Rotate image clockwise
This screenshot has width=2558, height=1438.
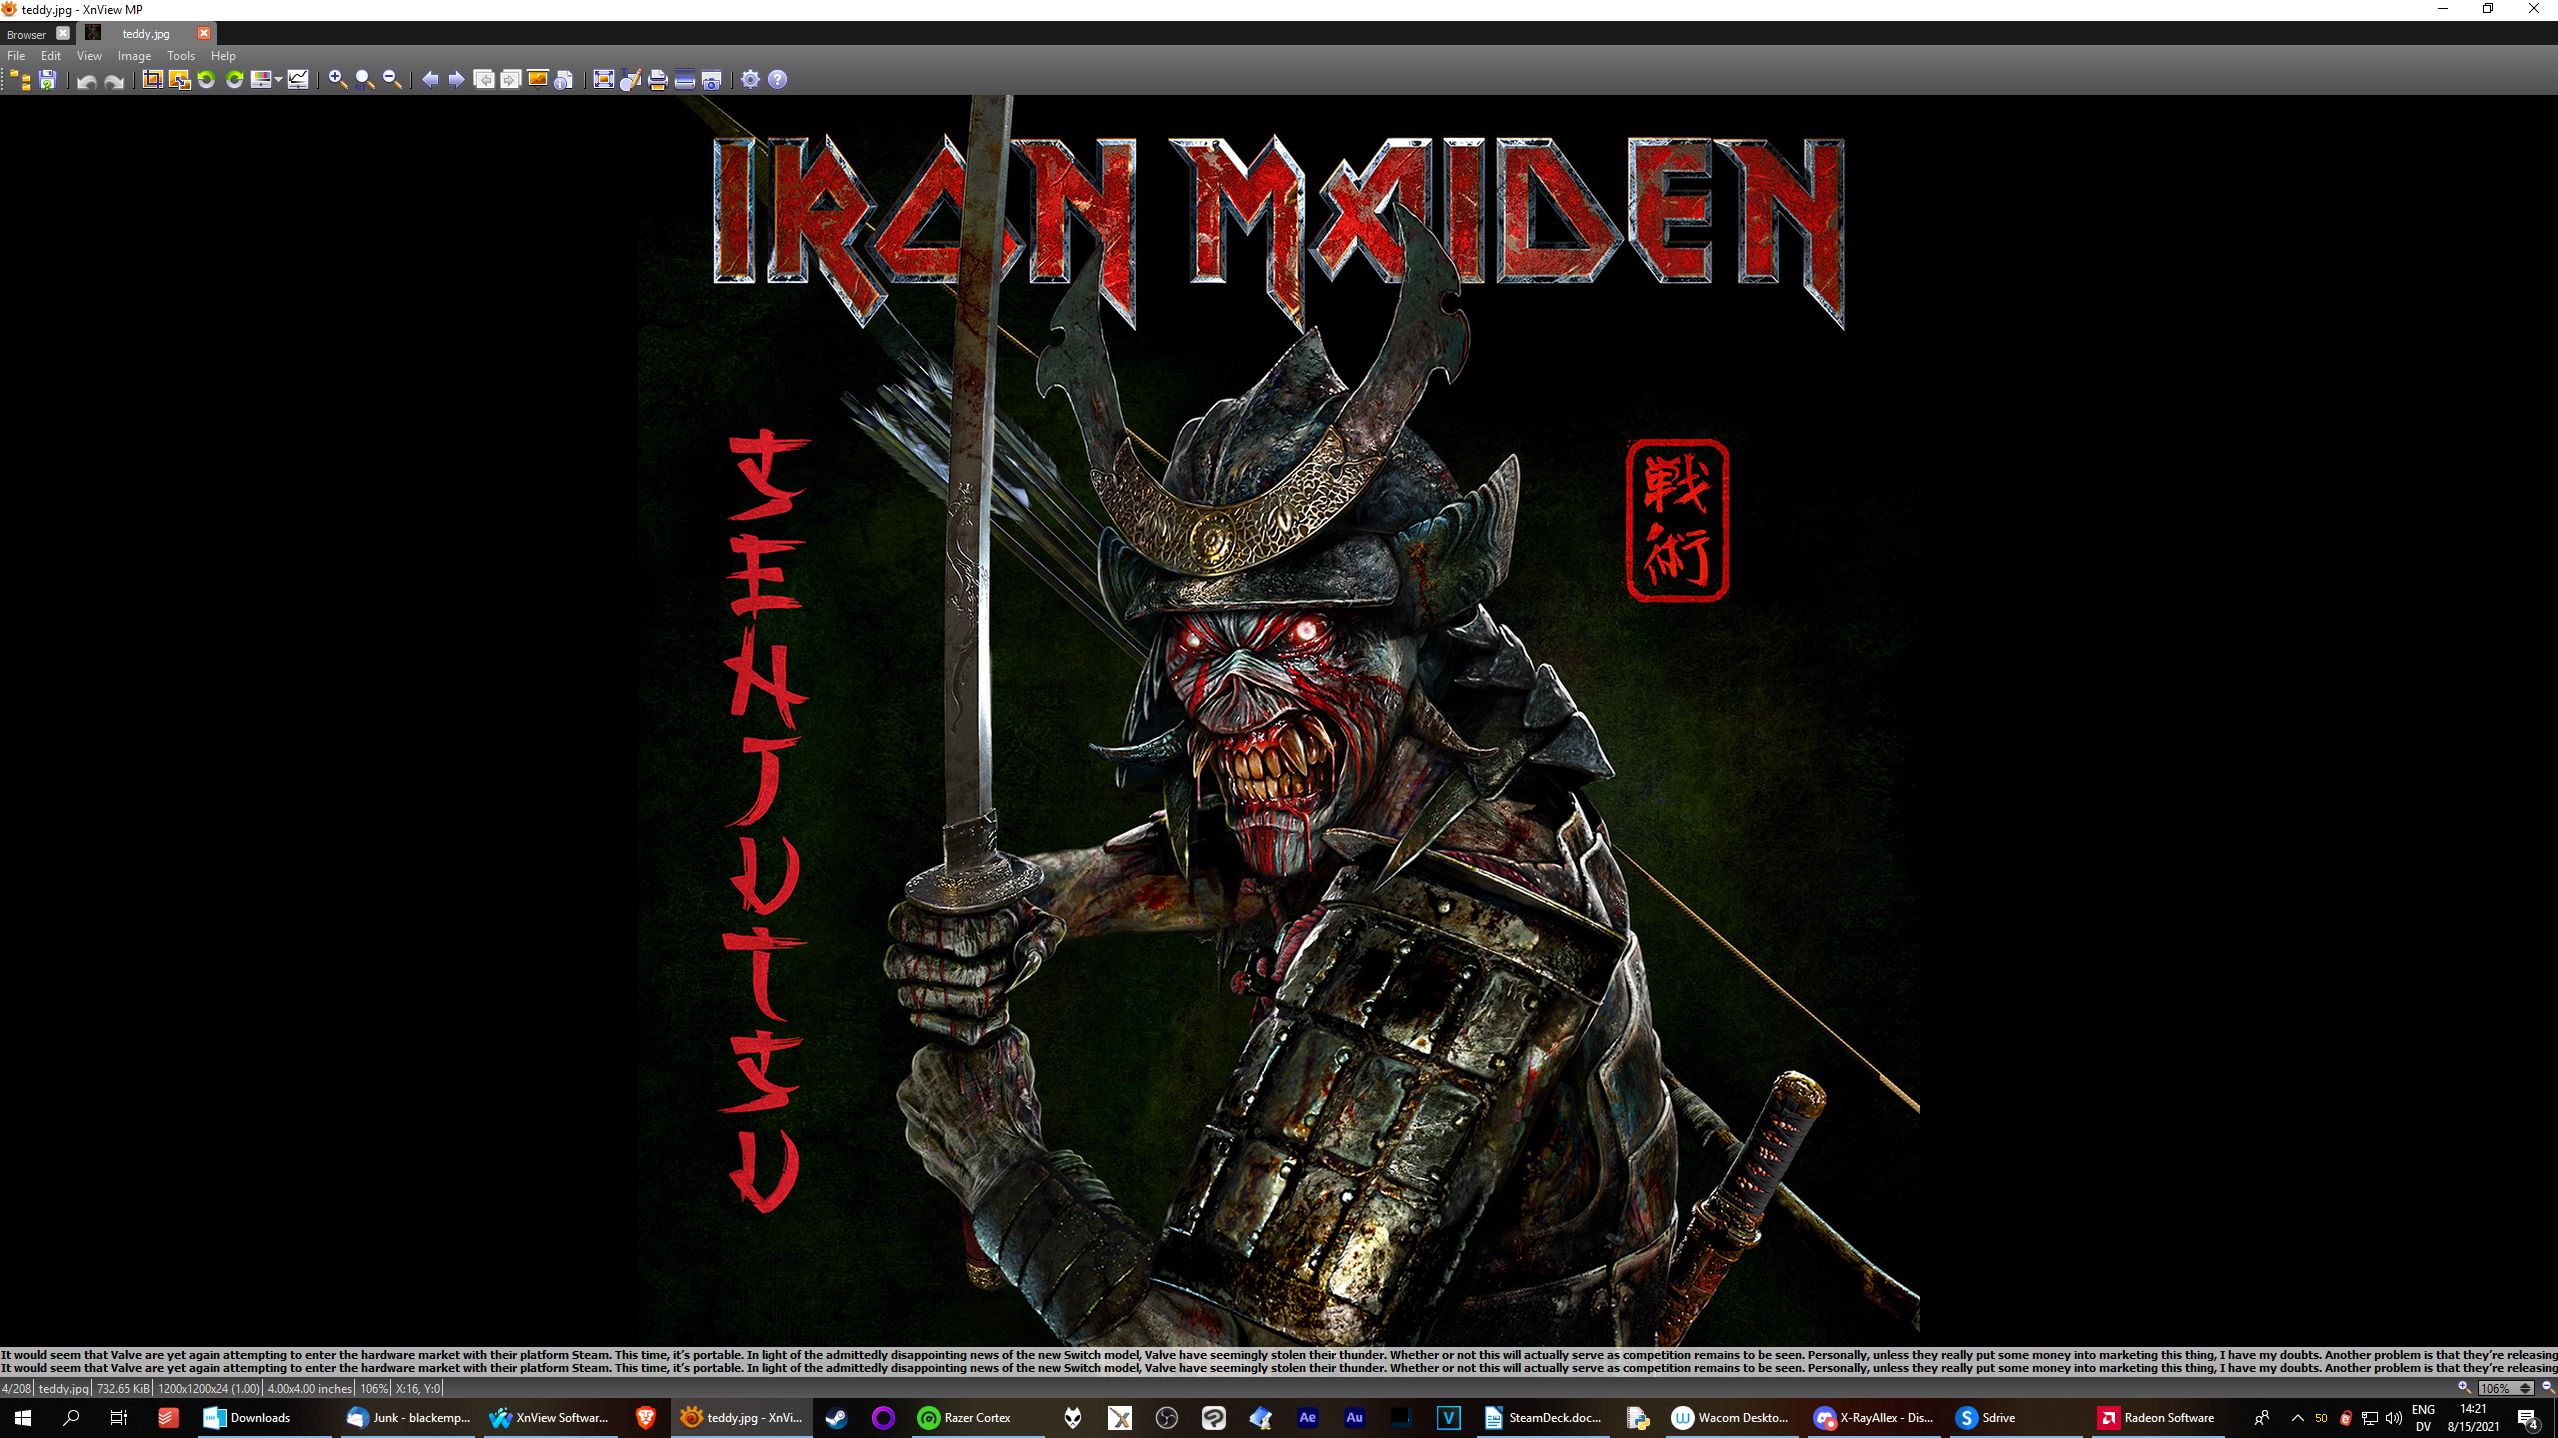pyautogui.click(x=235, y=80)
